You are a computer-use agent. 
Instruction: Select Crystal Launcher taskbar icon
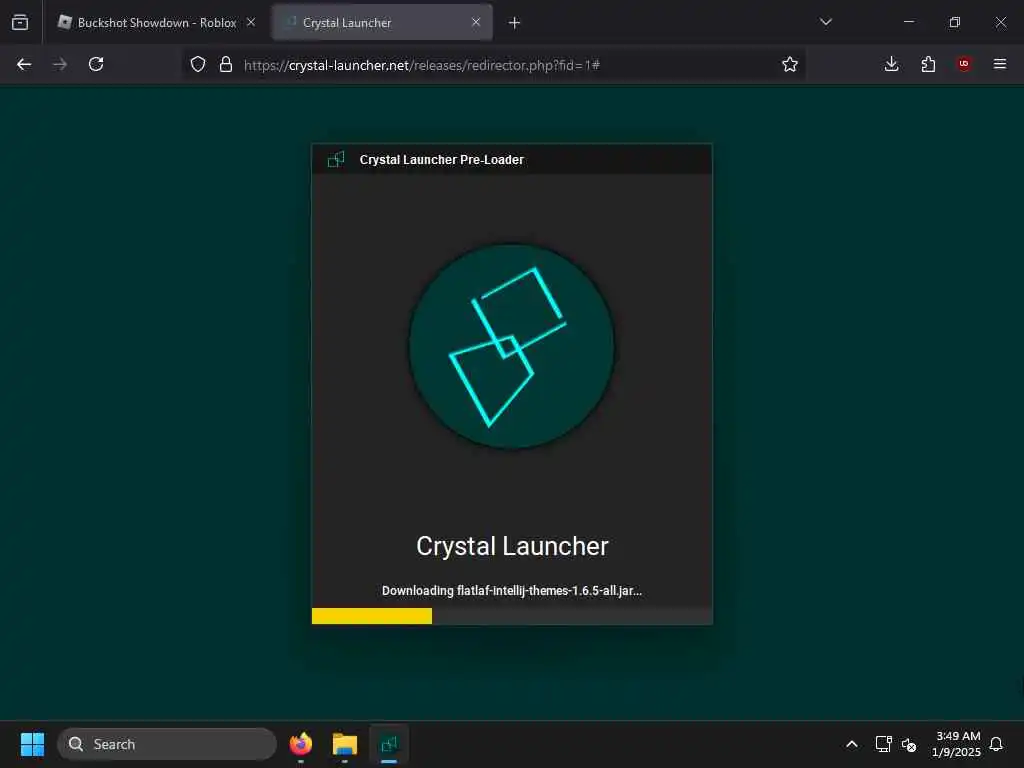pos(389,744)
